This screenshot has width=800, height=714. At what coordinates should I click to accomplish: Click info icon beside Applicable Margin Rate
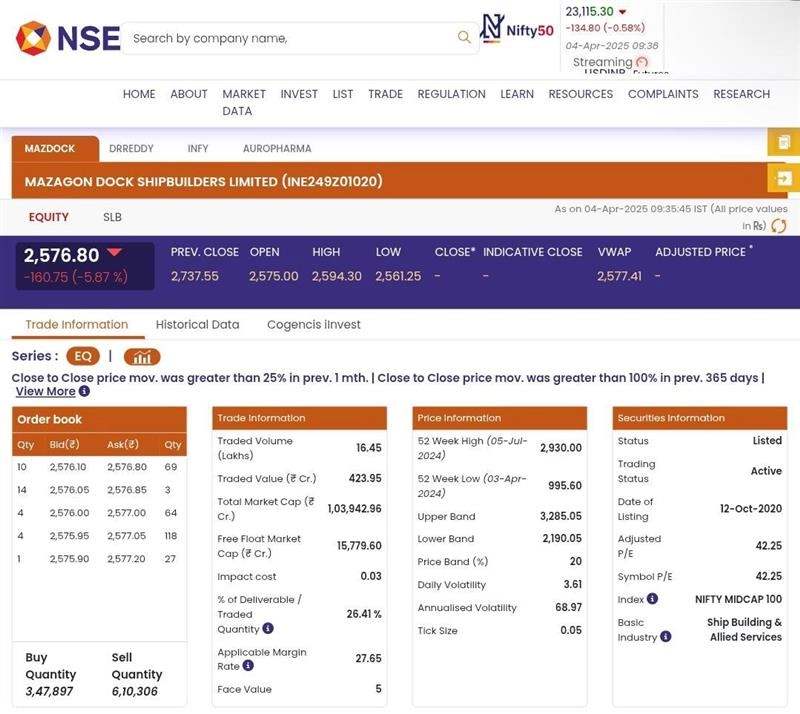click(248, 666)
